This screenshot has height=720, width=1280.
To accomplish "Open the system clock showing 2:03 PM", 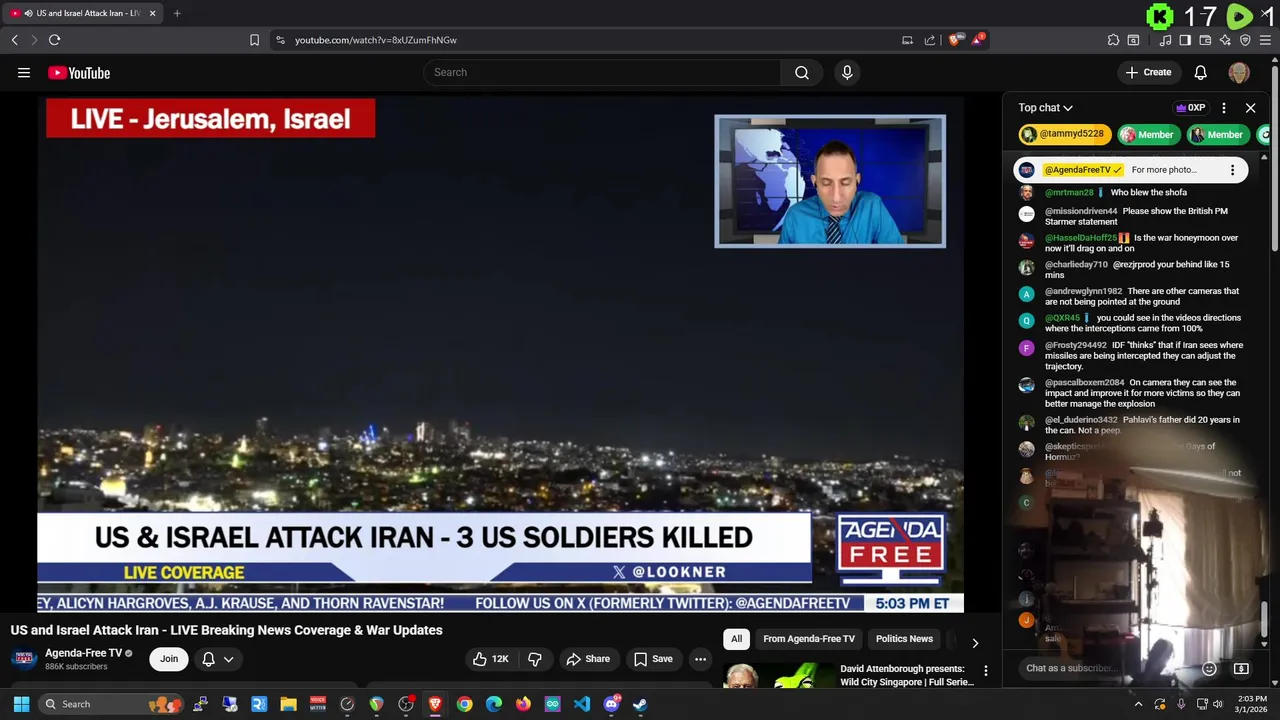I will click(x=1252, y=704).
